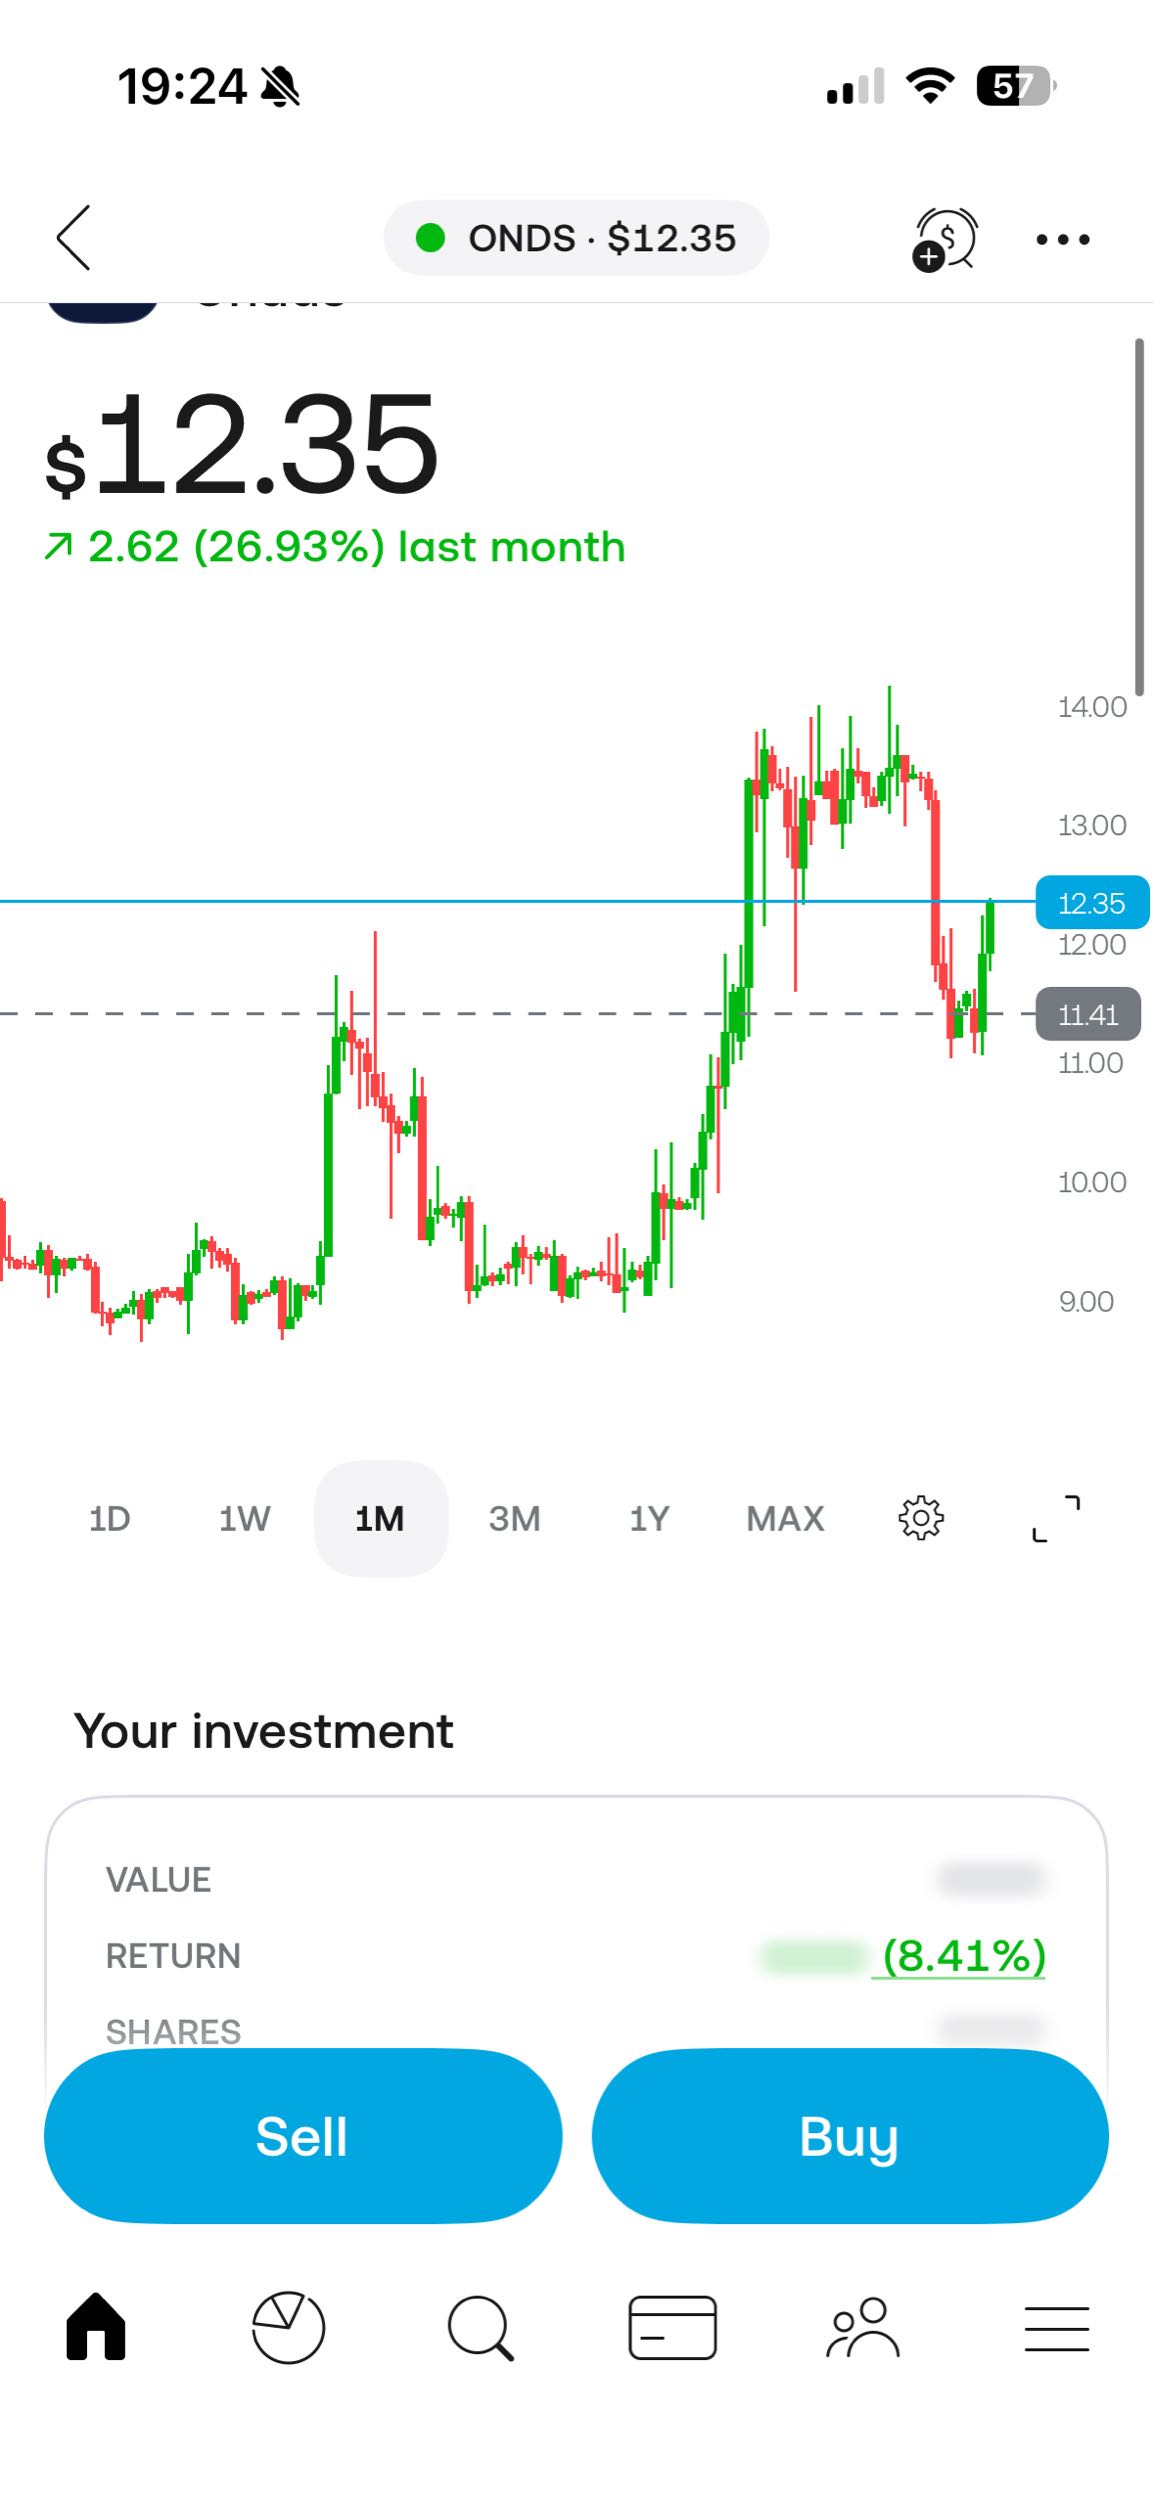
Task: Switch to the MAX chart range
Action: (785, 1518)
